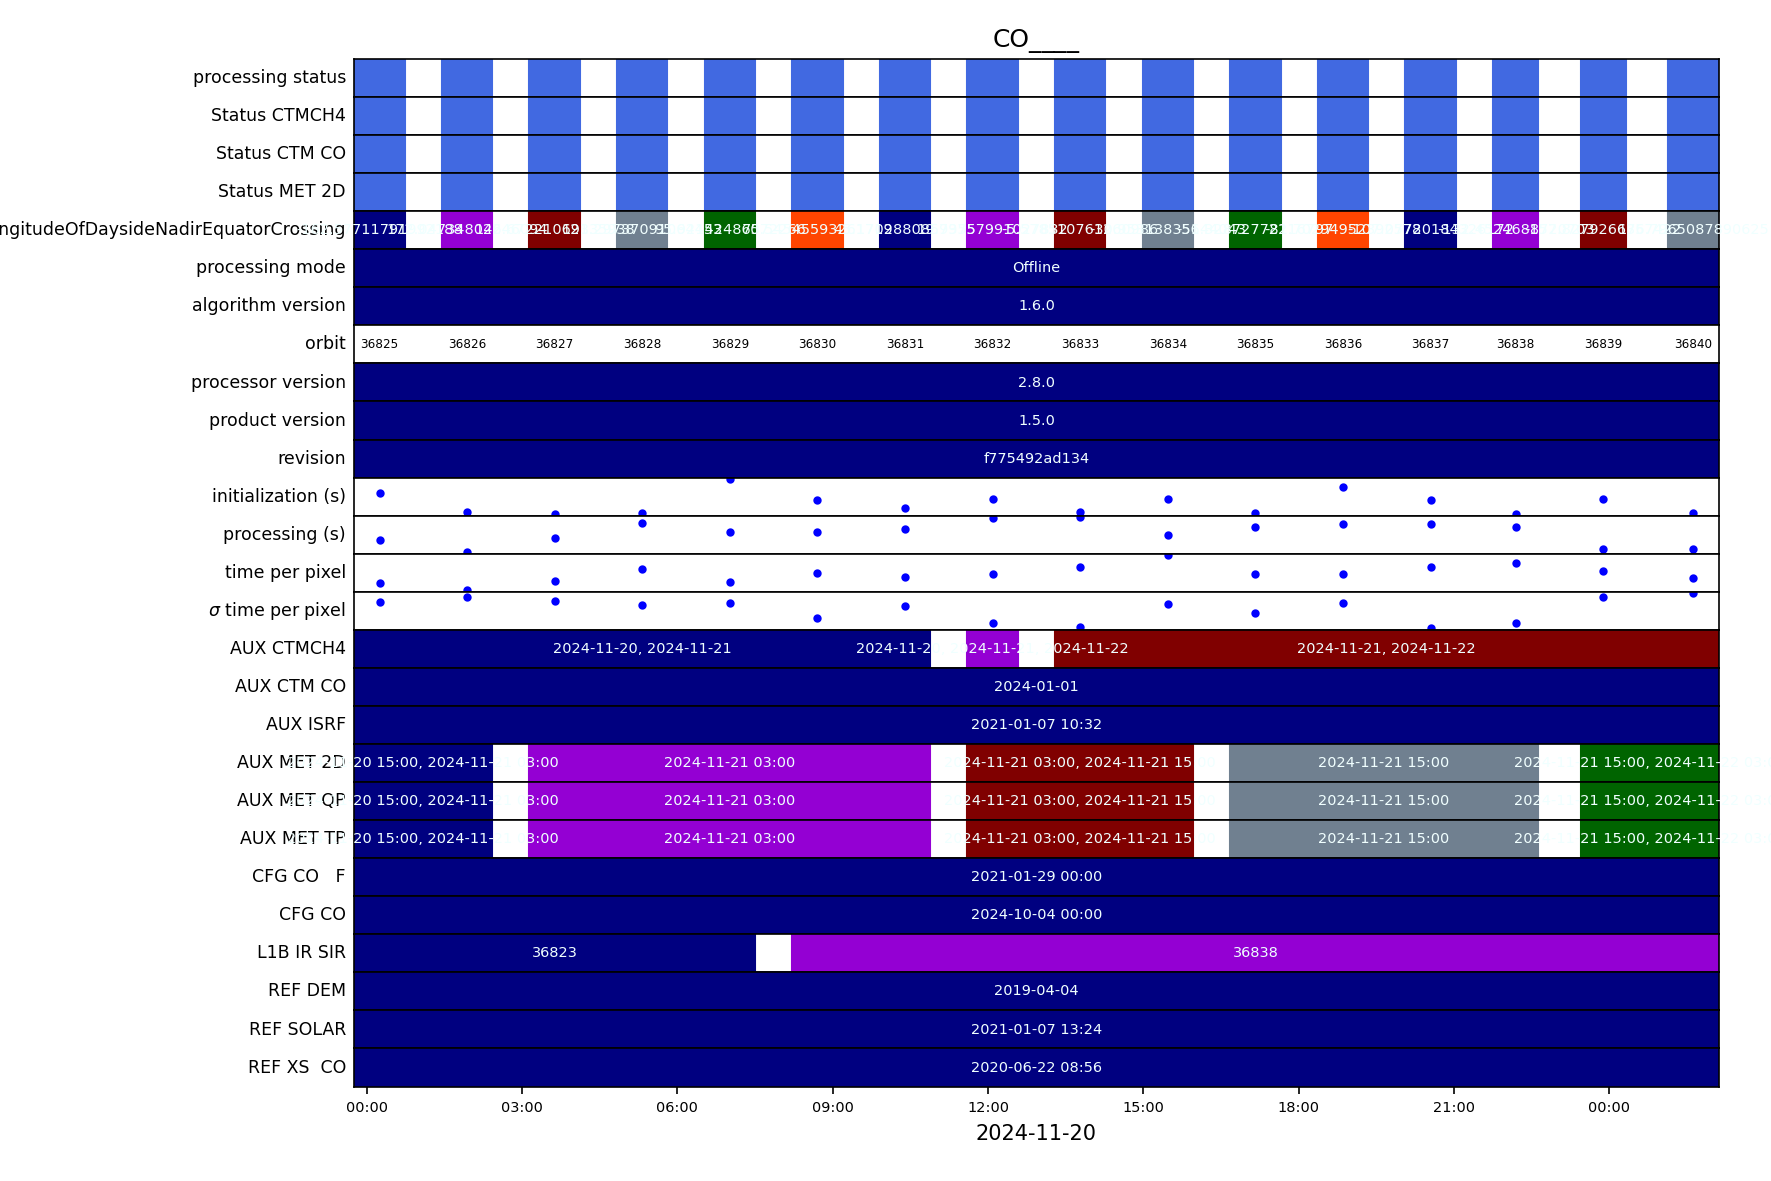Click the 2.8.0 processor version value

(1035, 383)
